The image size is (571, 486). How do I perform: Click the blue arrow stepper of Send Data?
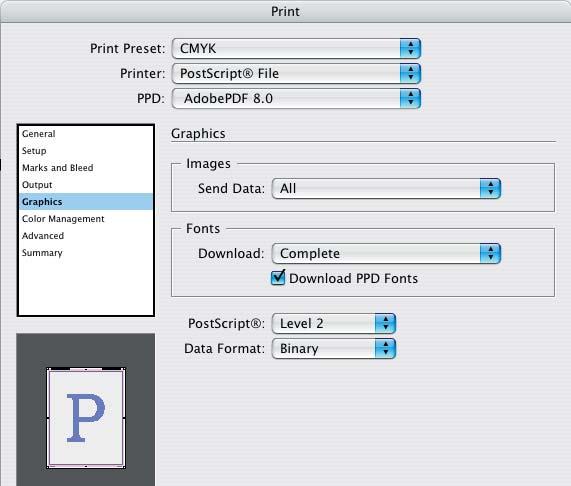pyautogui.click(x=491, y=189)
